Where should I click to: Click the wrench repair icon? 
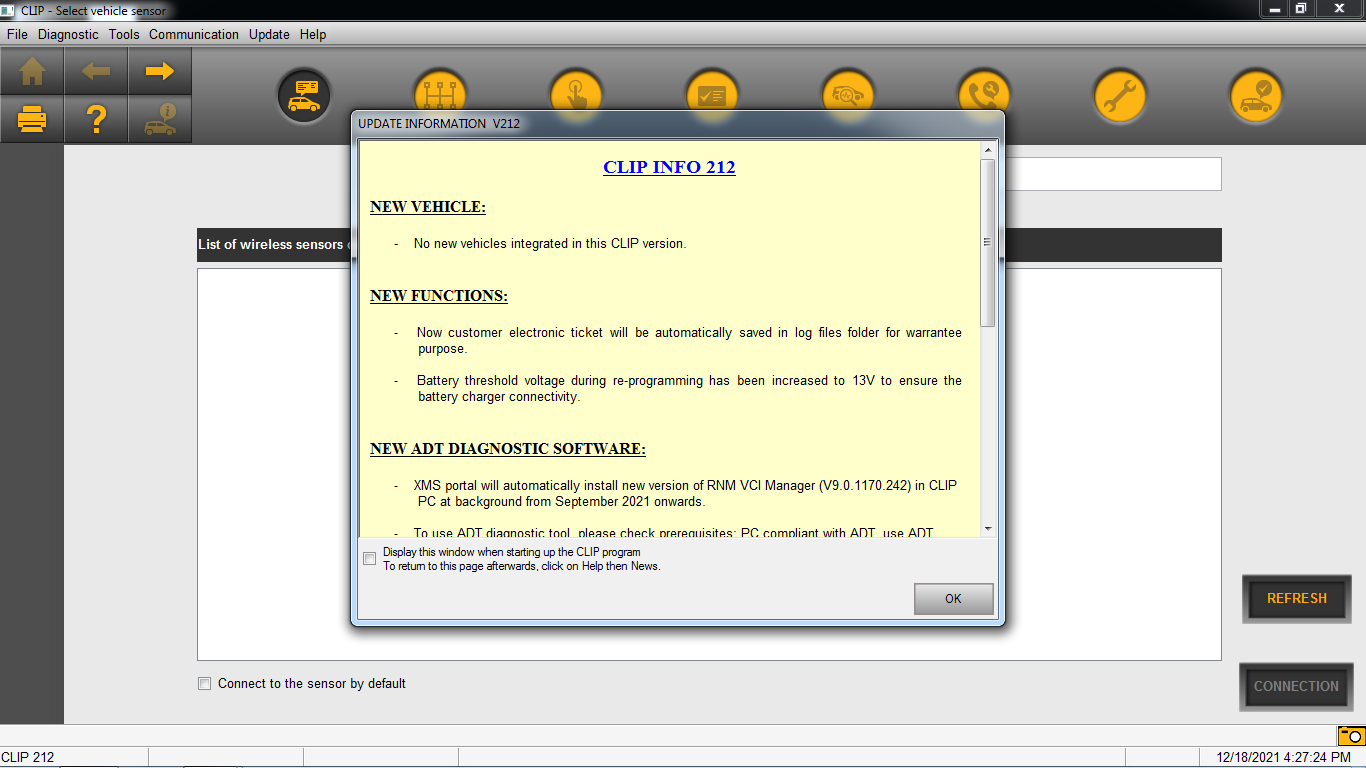click(1119, 96)
